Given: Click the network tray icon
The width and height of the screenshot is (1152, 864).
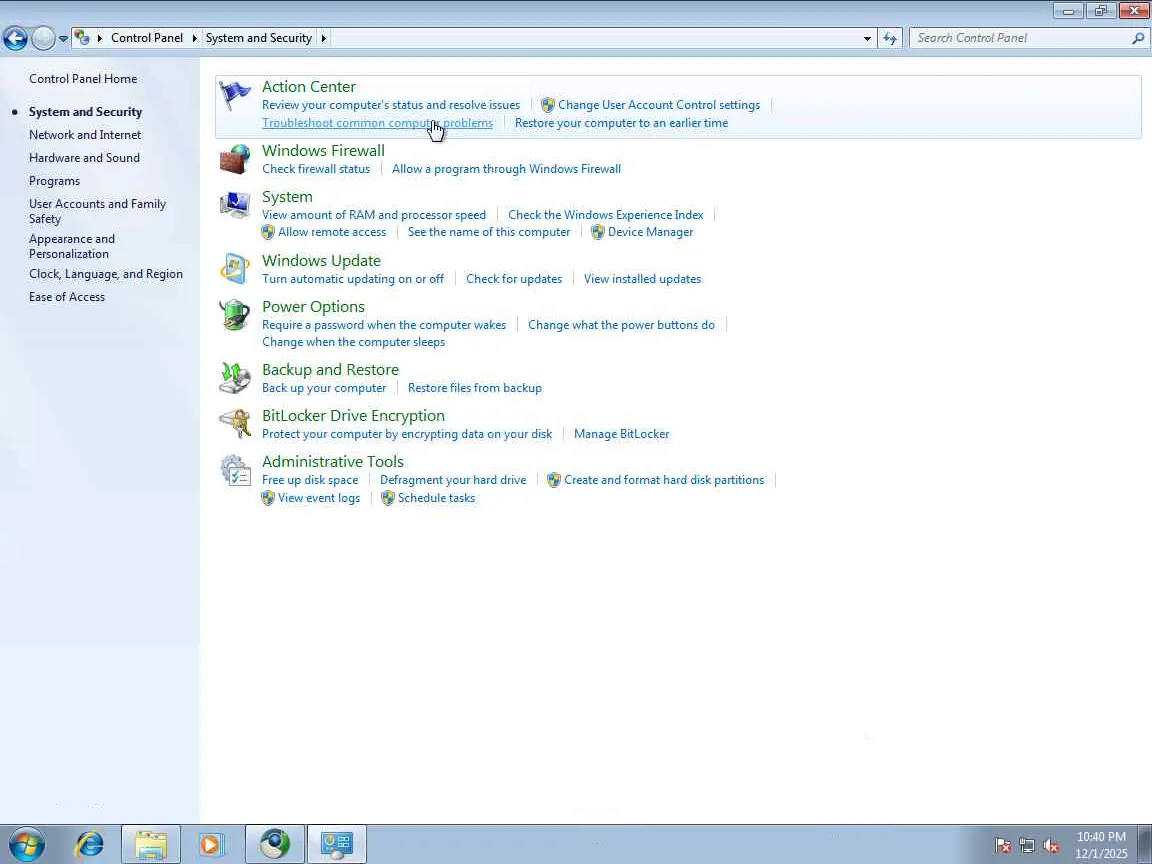Looking at the screenshot, I should coord(1027,846).
